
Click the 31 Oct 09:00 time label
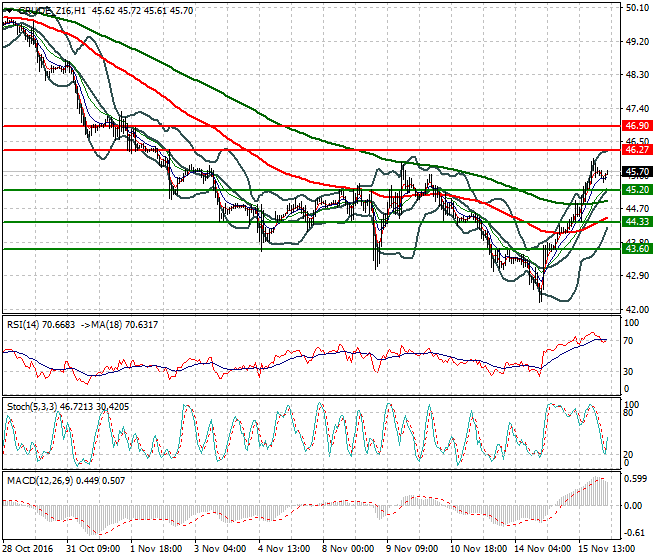click(x=94, y=549)
